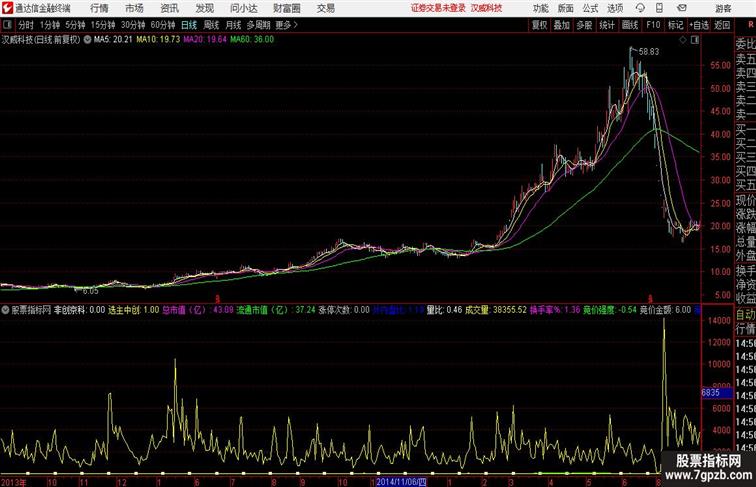Open the 交易 menu

pyautogui.click(x=326, y=8)
